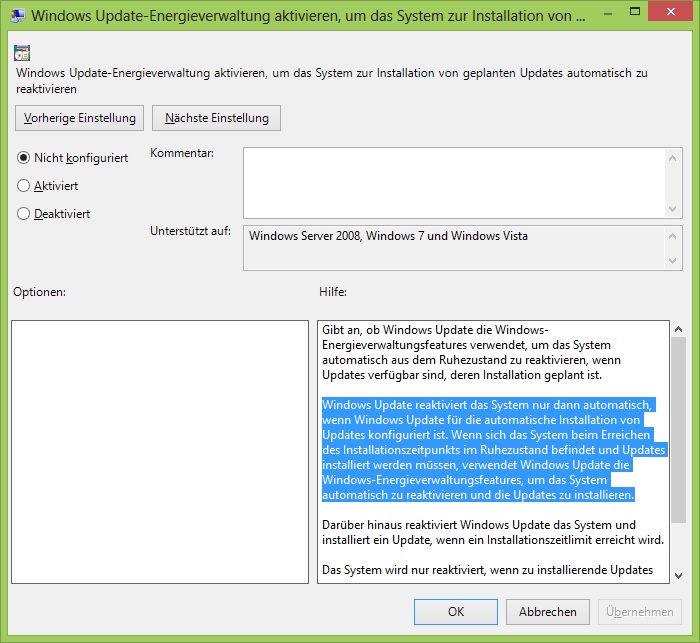The width and height of the screenshot is (700, 643).
Task: Click help paragraph starting 'Darüber hinaus'
Action: (x=493, y=532)
